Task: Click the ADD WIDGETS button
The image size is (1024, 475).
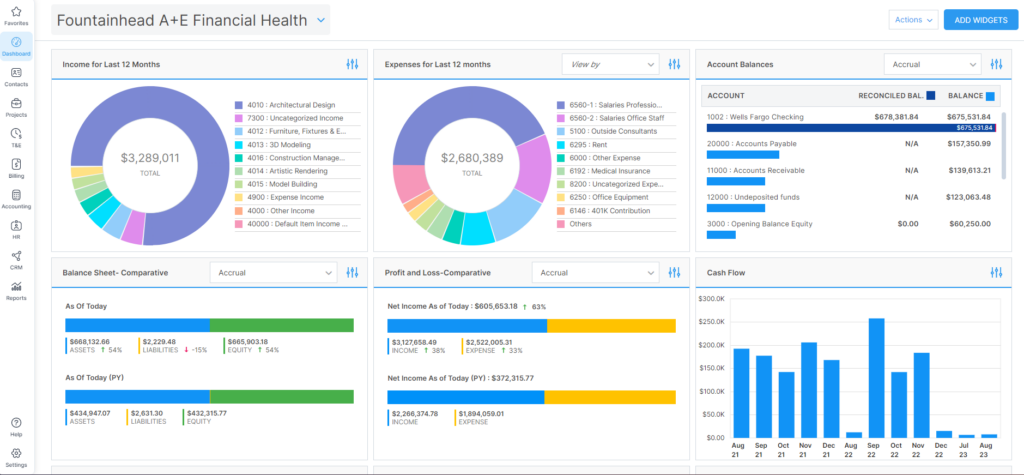Action: 981,20
